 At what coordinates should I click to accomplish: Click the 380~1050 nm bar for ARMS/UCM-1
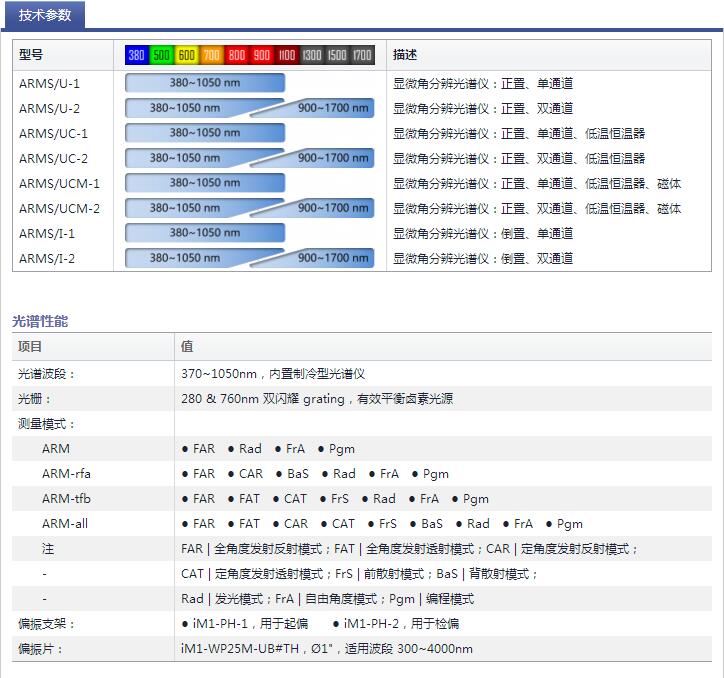205,182
